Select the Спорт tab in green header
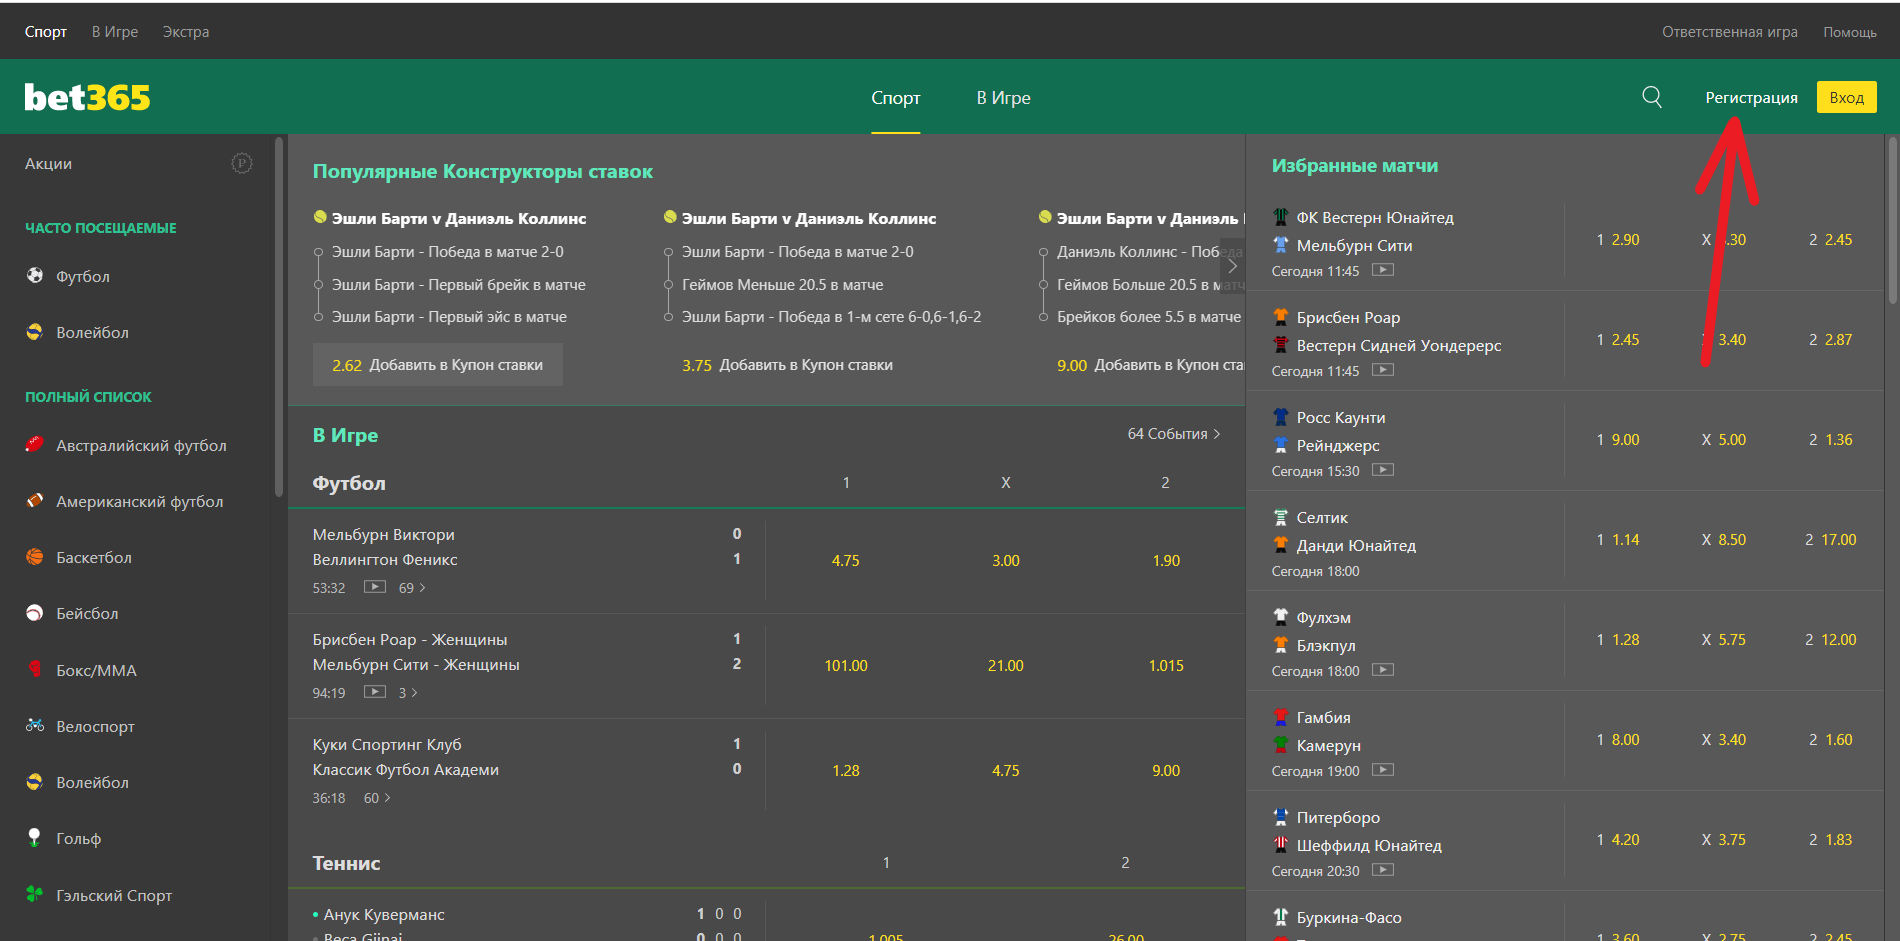Viewport: 1900px width, 941px height. pos(895,98)
